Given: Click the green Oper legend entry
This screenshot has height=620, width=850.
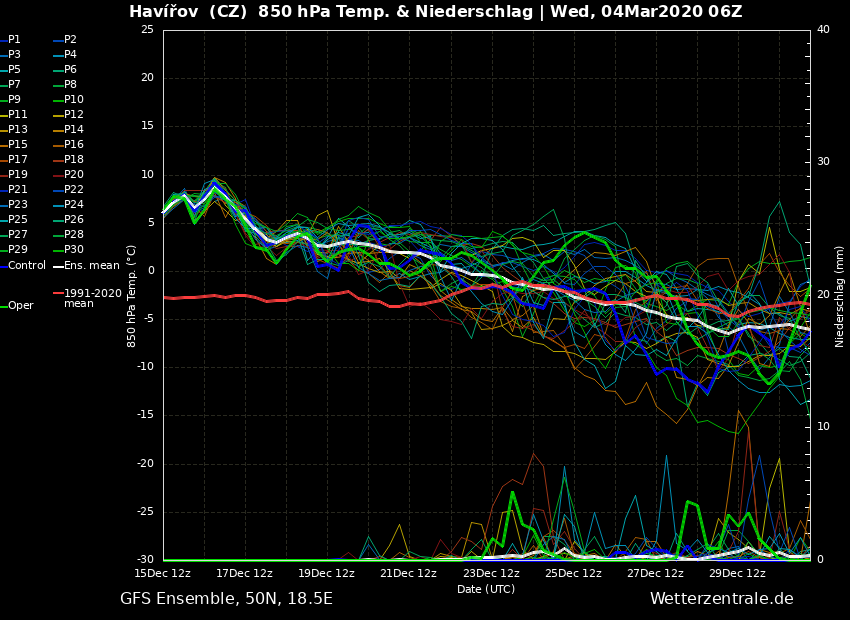Looking at the screenshot, I should [x=20, y=306].
